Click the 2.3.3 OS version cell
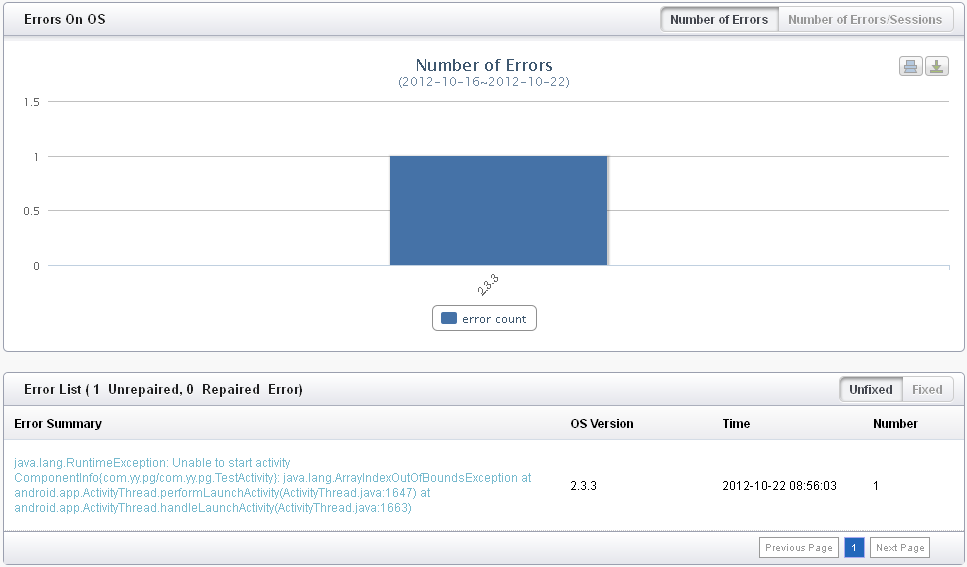The width and height of the screenshot is (967, 567). pos(583,486)
